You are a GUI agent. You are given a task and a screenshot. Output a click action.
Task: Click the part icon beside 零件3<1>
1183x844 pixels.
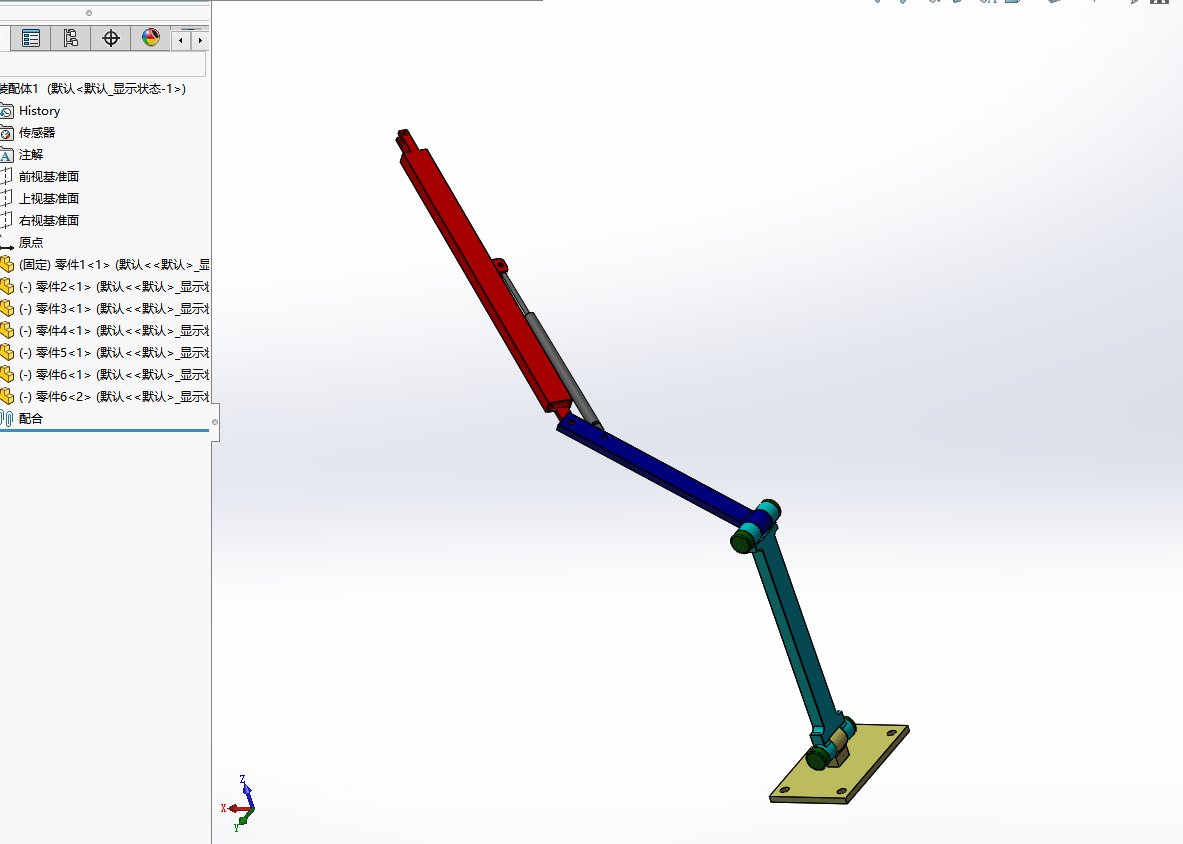click(7, 308)
